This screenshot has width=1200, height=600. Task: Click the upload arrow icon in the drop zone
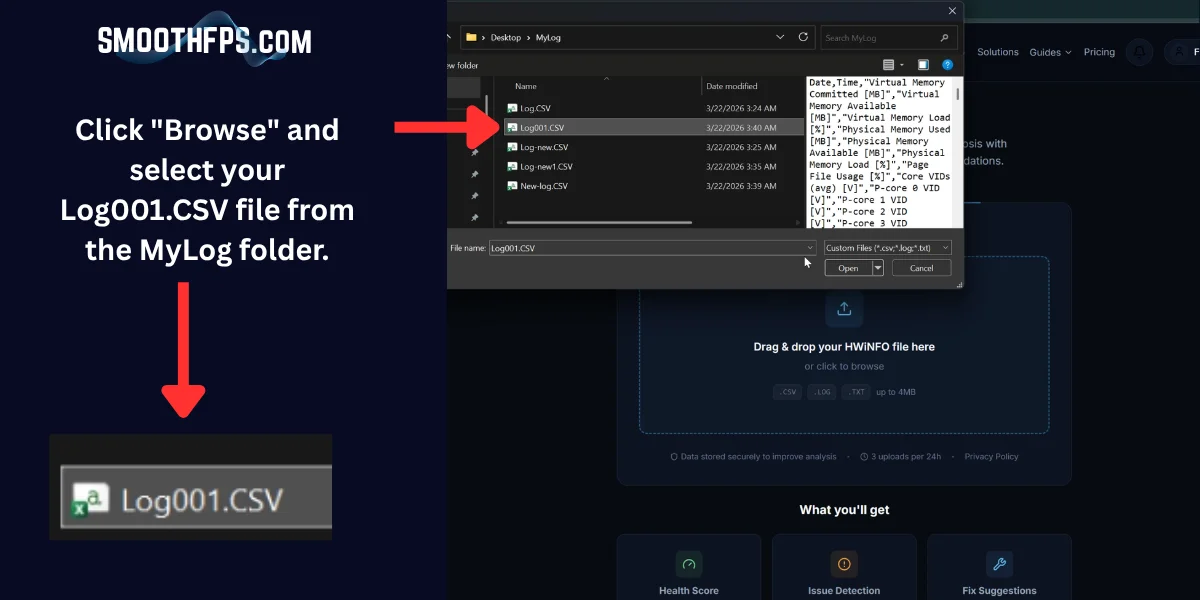pyautogui.click(x=844, y=309)
